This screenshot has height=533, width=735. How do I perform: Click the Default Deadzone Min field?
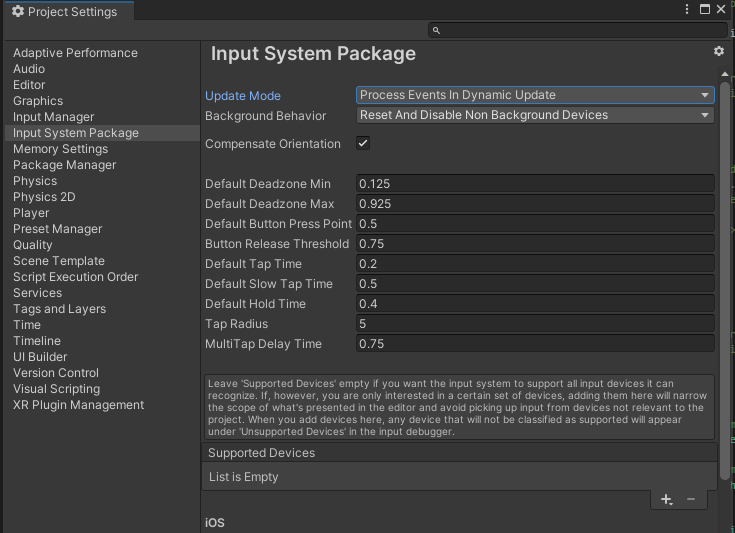(x=535, y=184)
